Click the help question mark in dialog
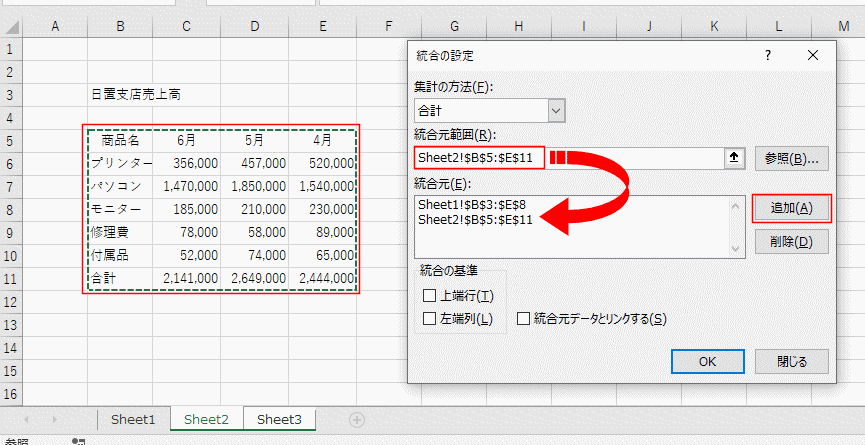Viewport: 865px width, 445px height. (x=768, y=55)
